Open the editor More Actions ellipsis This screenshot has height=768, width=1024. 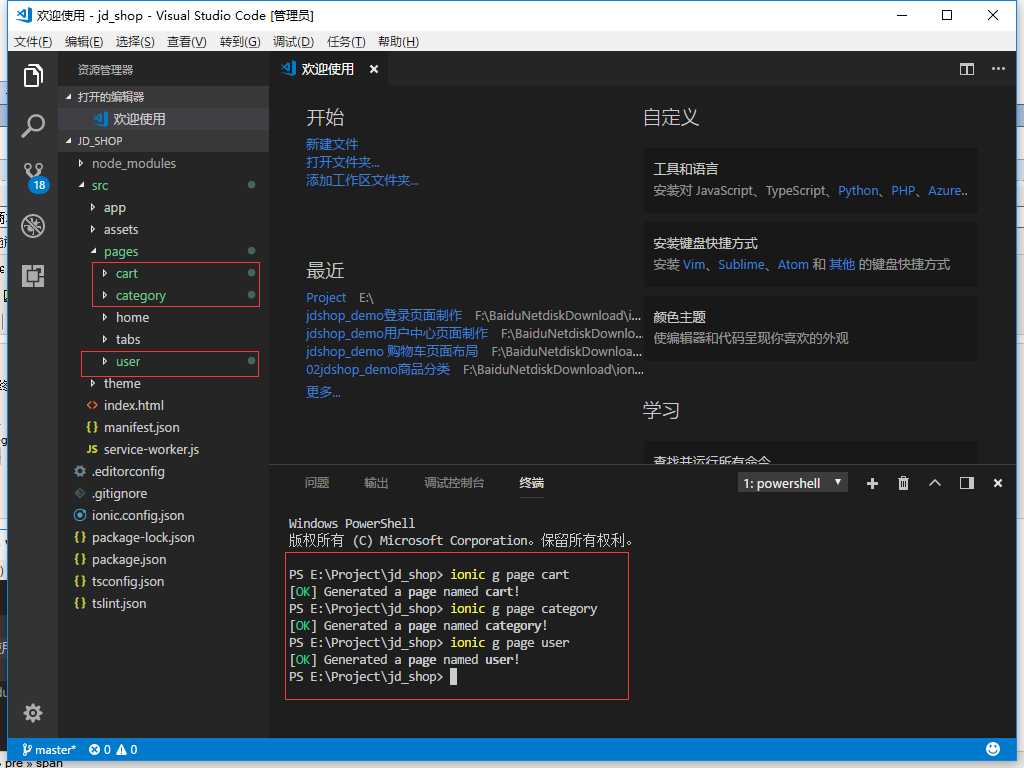[998, 69]
